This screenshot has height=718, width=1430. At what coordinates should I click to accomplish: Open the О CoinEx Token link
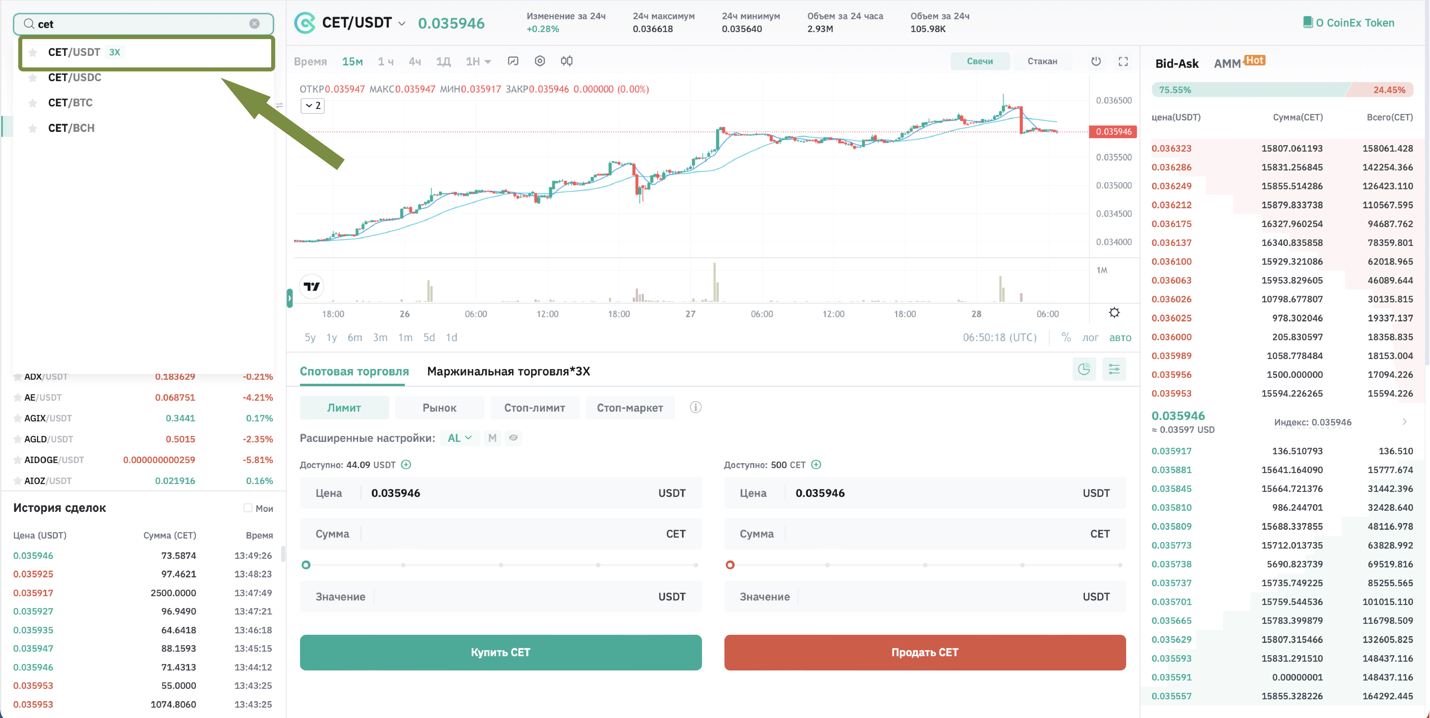click(1355, 22)
